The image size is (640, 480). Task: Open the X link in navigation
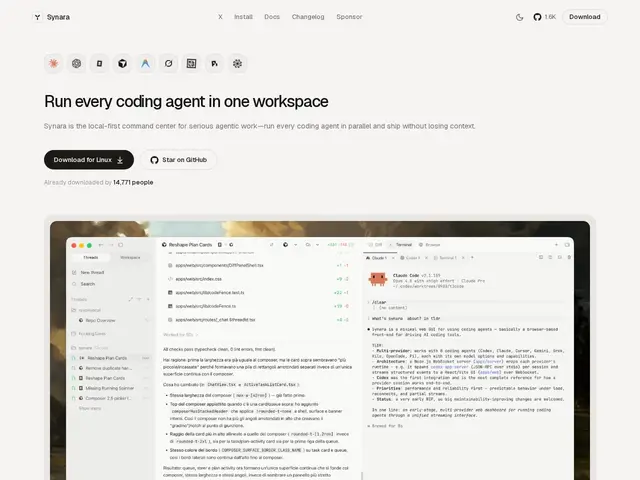[x=220, y=17]
